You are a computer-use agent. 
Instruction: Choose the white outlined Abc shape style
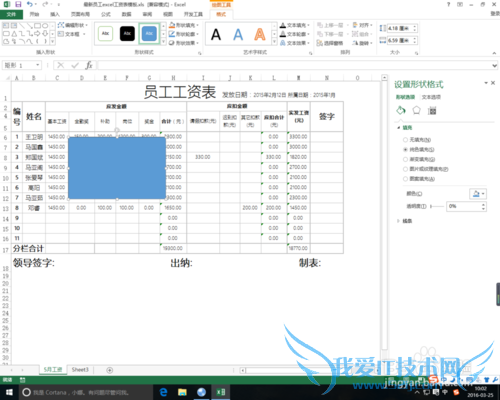pos(105,33)
